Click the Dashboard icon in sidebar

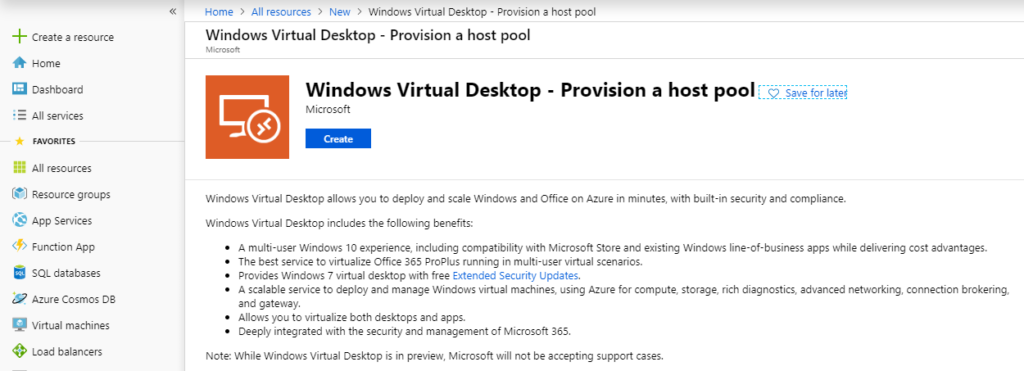20,89
